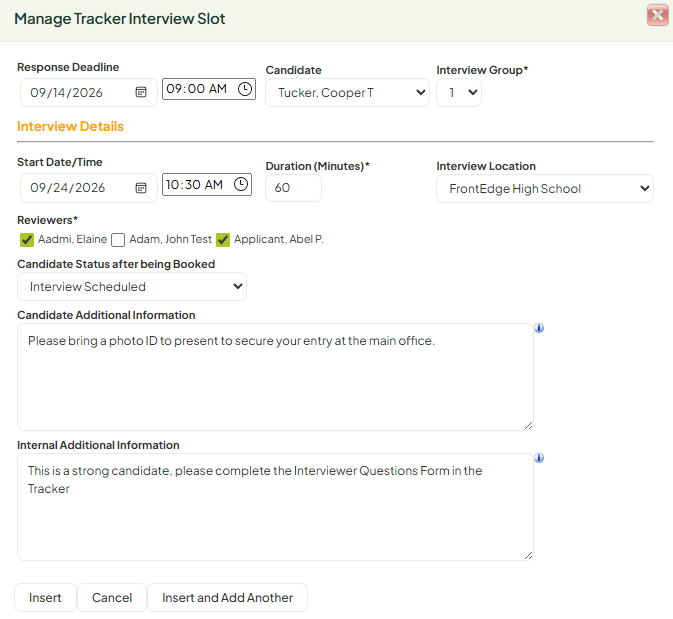This screenshot has height=619, width=673.
Task: Click the 10:30 AM start time field
Action: (x=207, y=185)
